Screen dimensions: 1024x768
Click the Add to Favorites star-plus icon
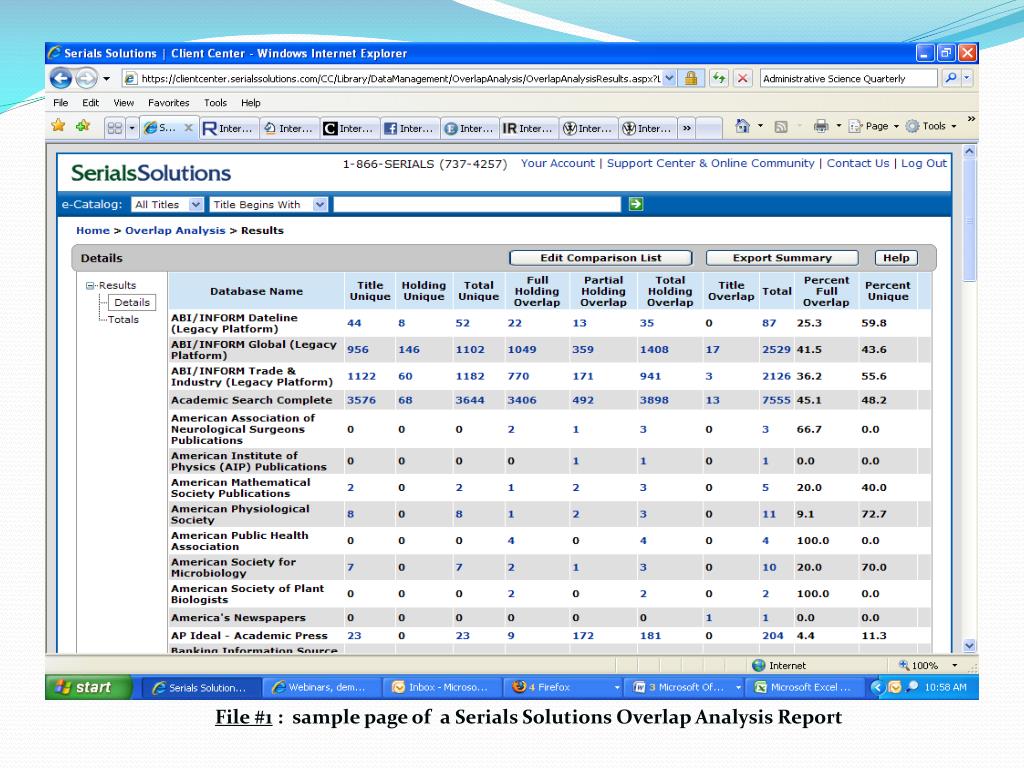click(83, 126)
